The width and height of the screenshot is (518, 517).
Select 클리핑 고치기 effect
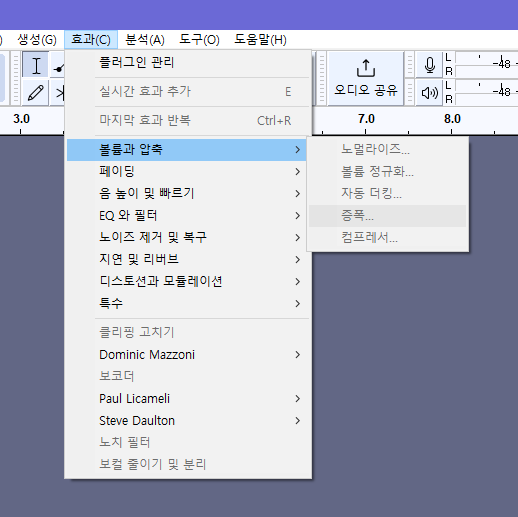pos(187,333)
